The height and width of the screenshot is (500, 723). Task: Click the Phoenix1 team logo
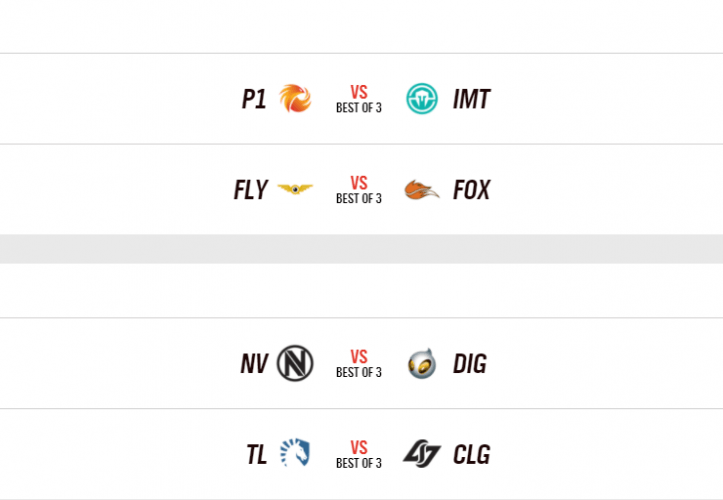click(x=295, y=99)
